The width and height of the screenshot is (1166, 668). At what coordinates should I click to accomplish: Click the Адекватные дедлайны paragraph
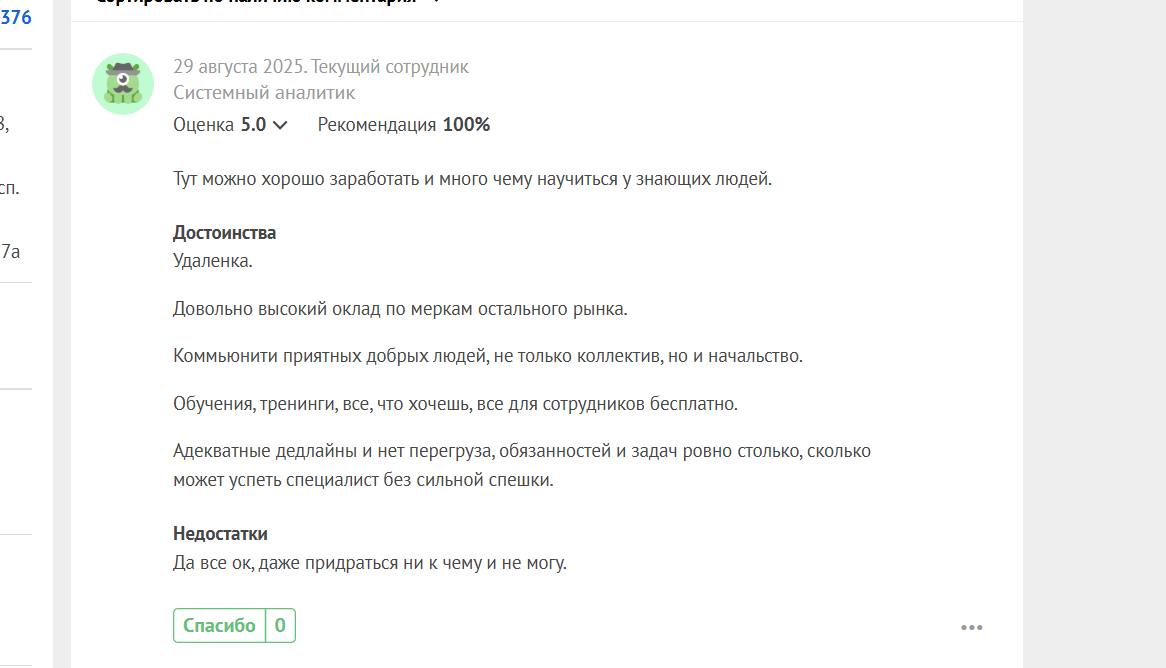pos(522,466)
